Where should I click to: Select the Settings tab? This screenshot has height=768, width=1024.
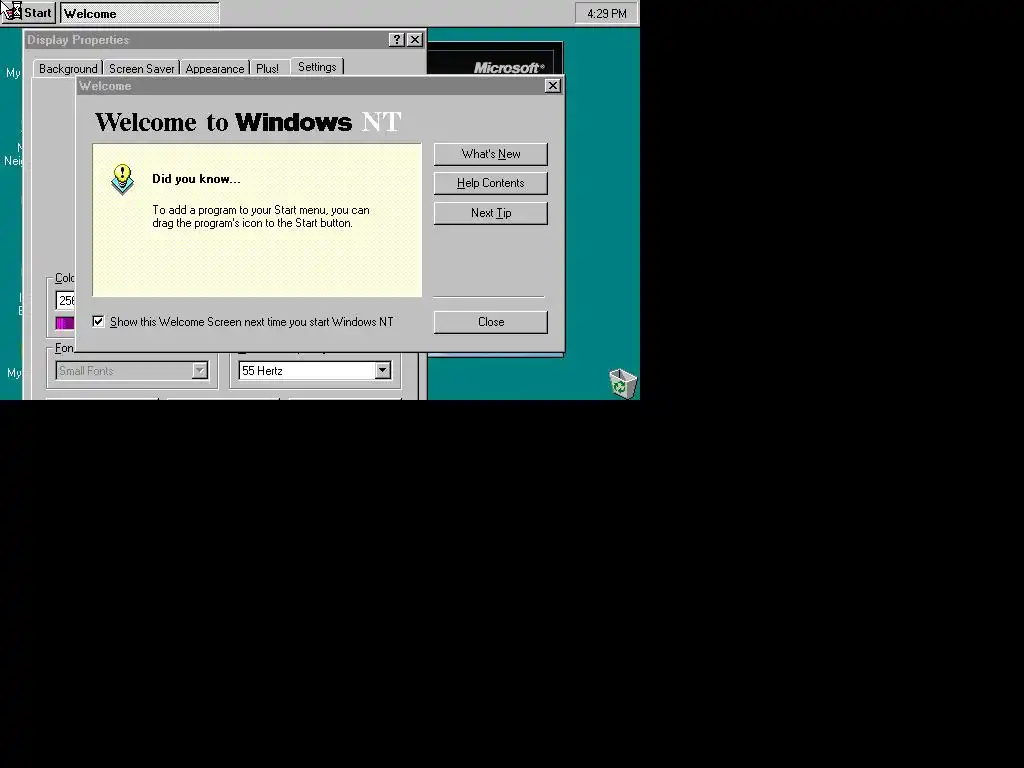pos(317,67)
